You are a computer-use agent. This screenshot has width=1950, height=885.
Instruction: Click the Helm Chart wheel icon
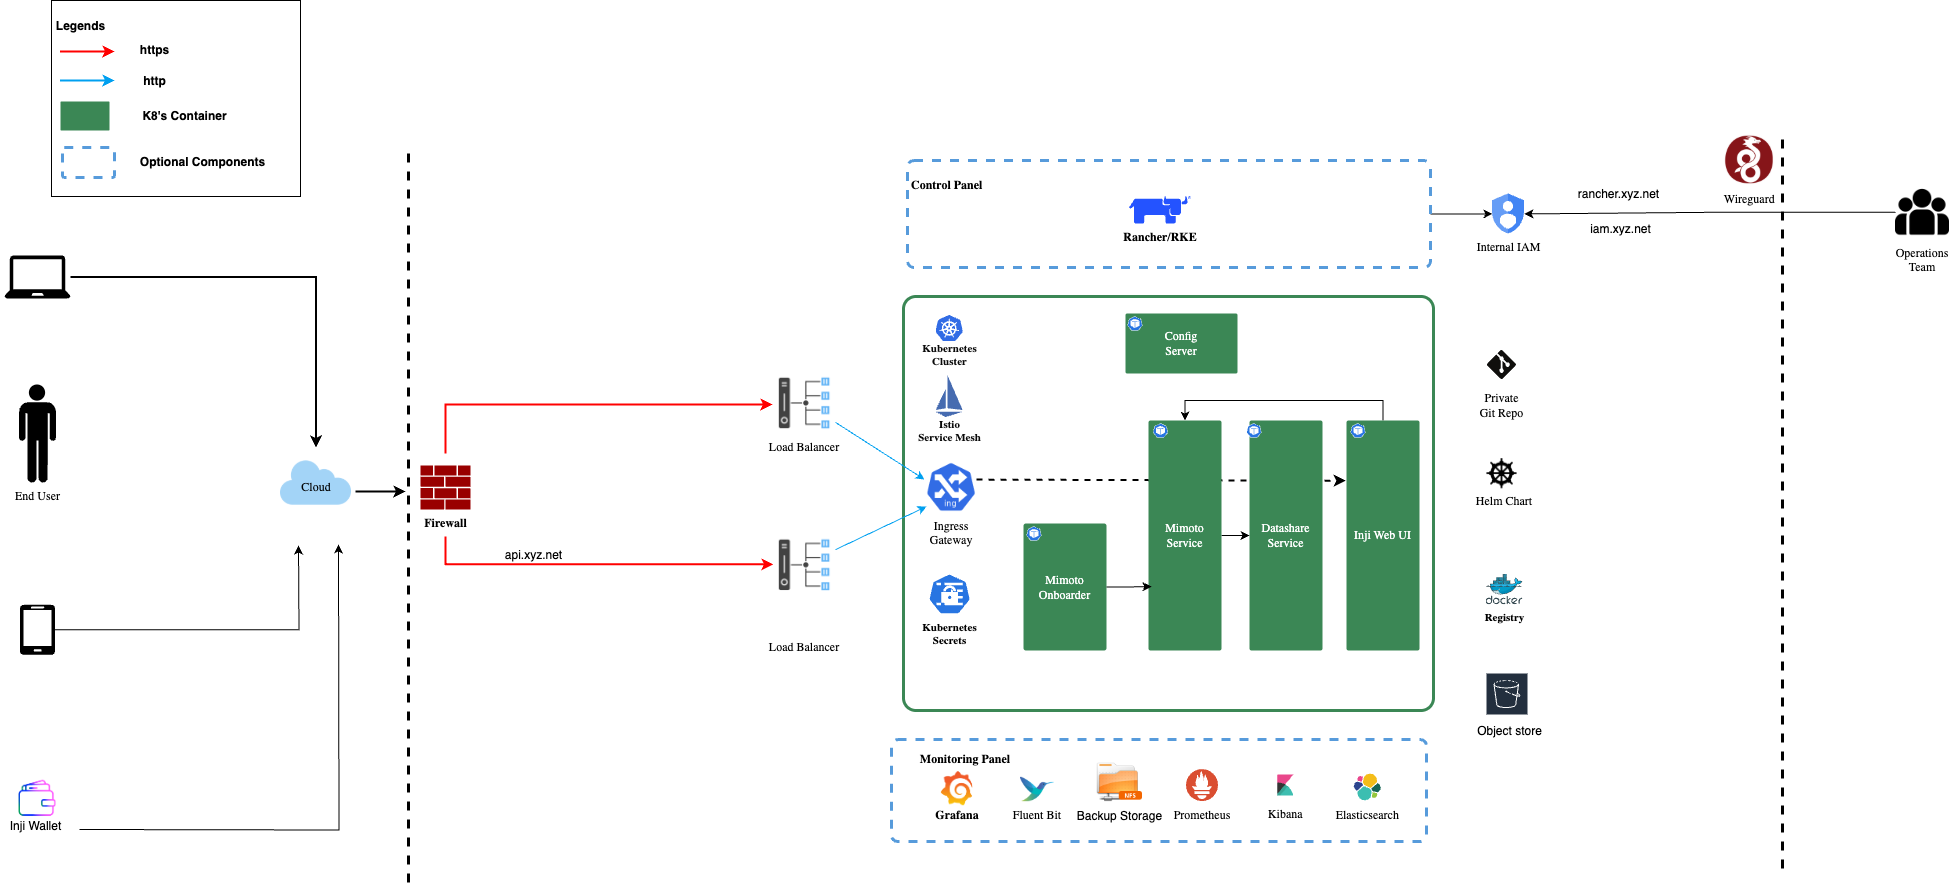pyautogui.click(x=1502, y=473)
